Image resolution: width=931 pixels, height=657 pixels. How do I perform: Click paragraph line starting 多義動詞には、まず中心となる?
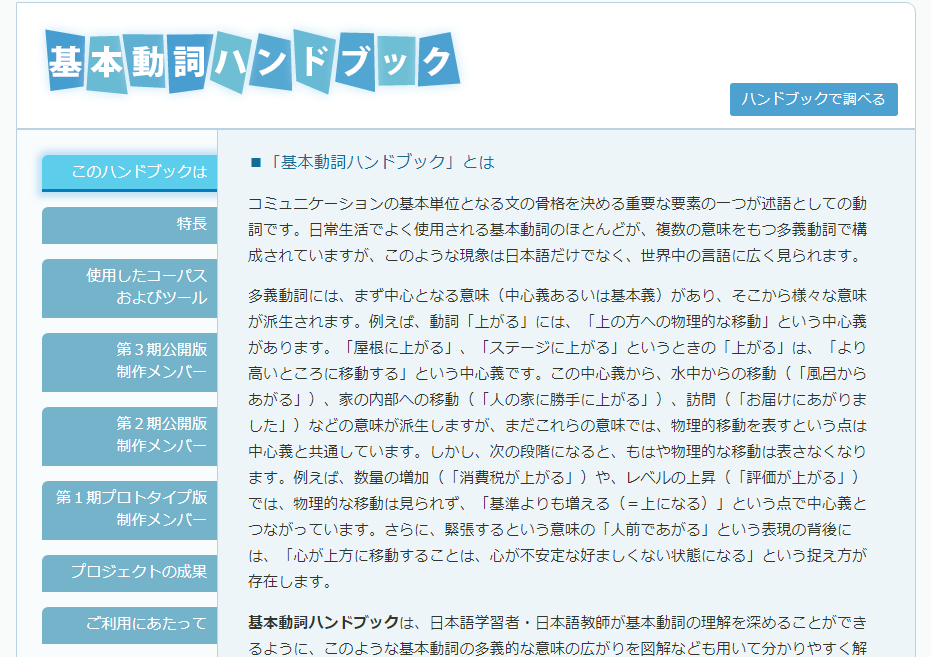(x=558, y=296)
